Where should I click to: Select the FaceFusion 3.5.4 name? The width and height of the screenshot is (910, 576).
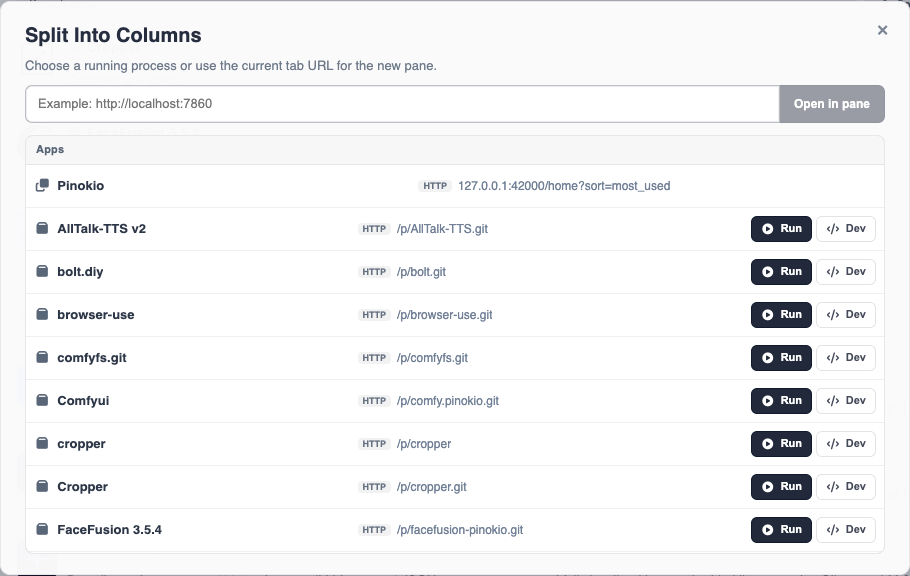pos(110,530)
